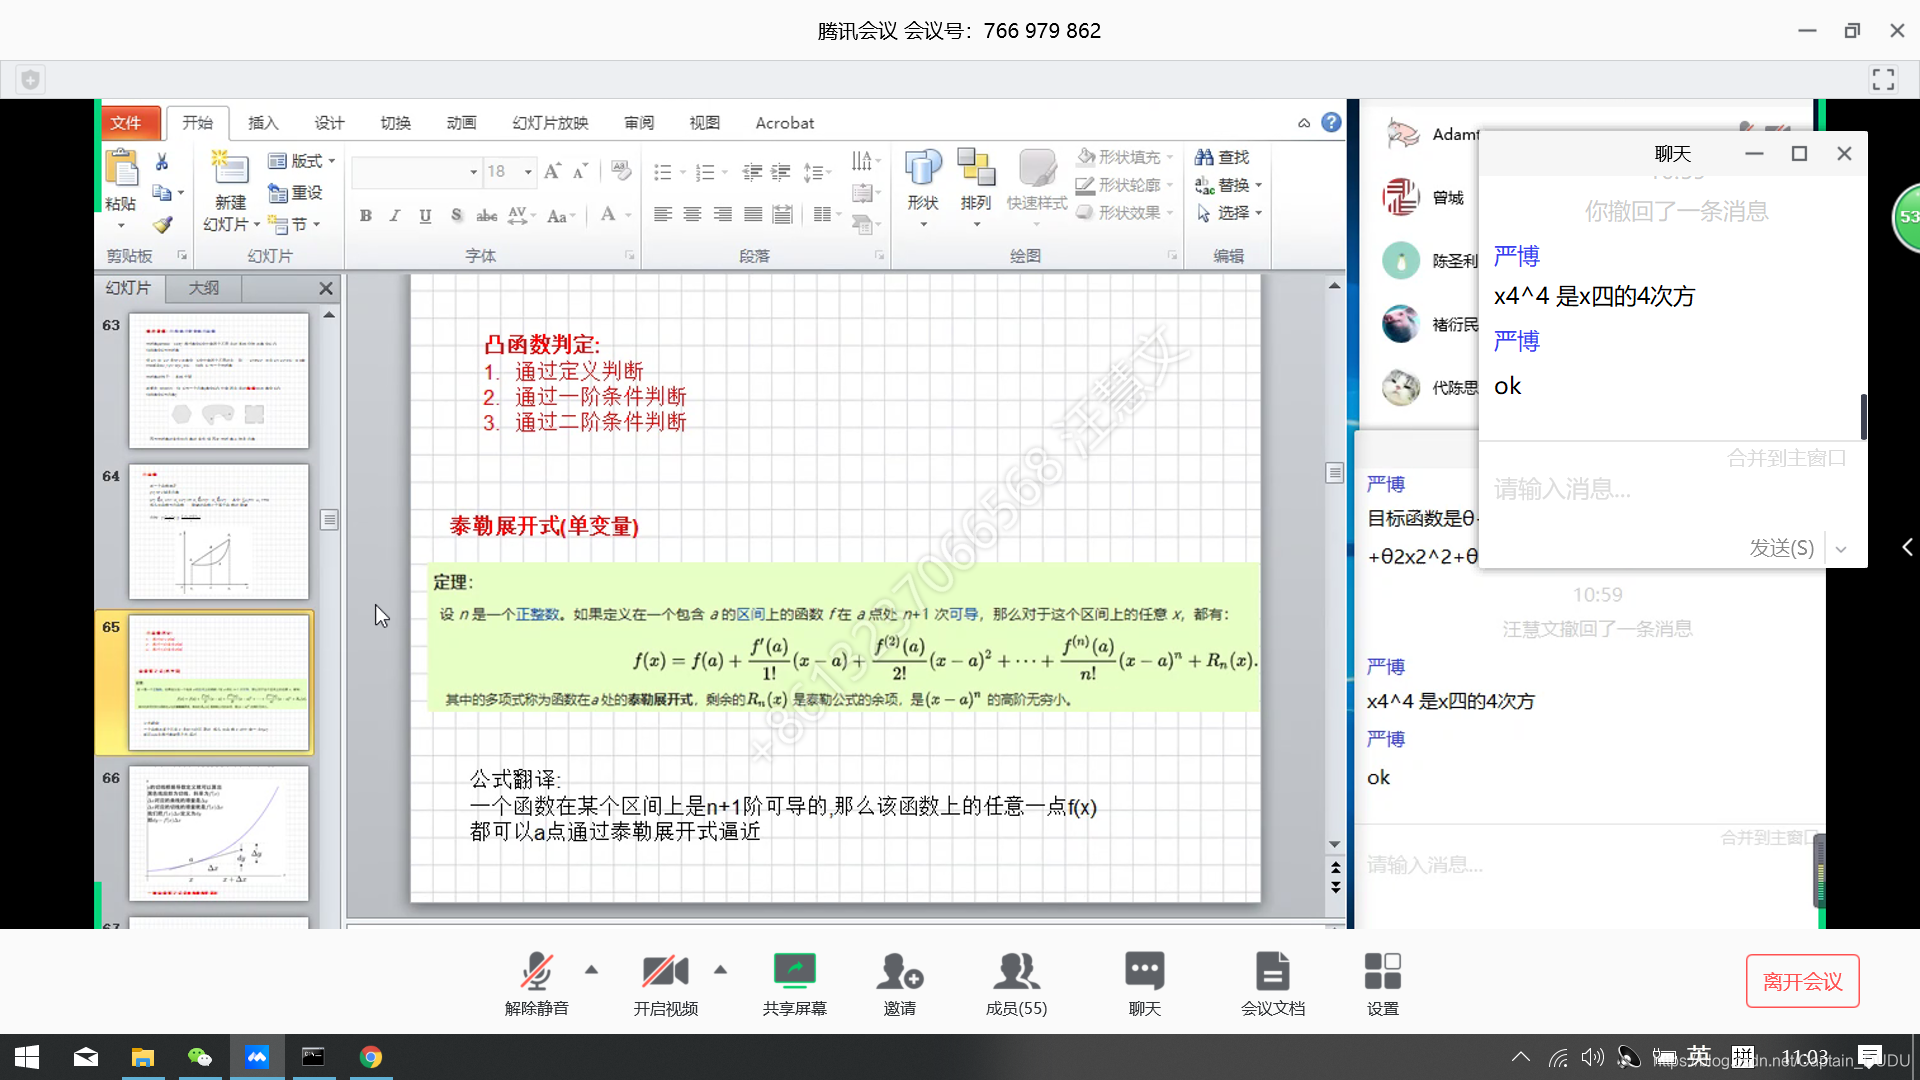Switch to the 插入 ribbon tab
The height and width of the screenshot is (1080, 1920).
[263, 123]
